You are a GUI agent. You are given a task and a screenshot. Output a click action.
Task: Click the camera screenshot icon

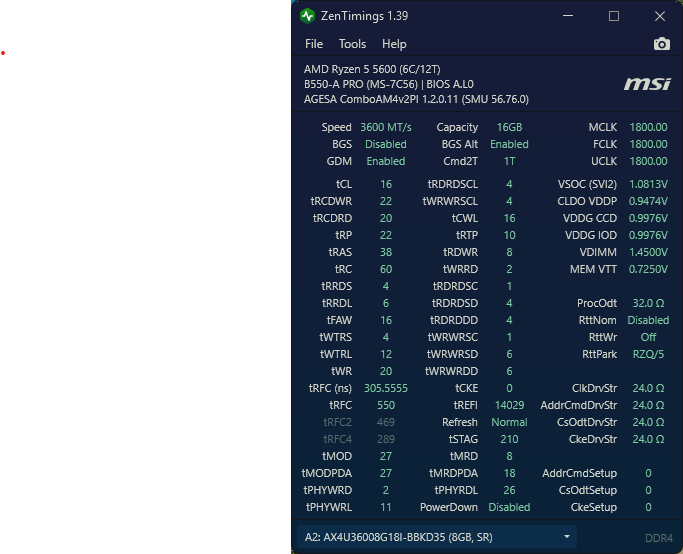pyautogui.click(x=662, y=44)
